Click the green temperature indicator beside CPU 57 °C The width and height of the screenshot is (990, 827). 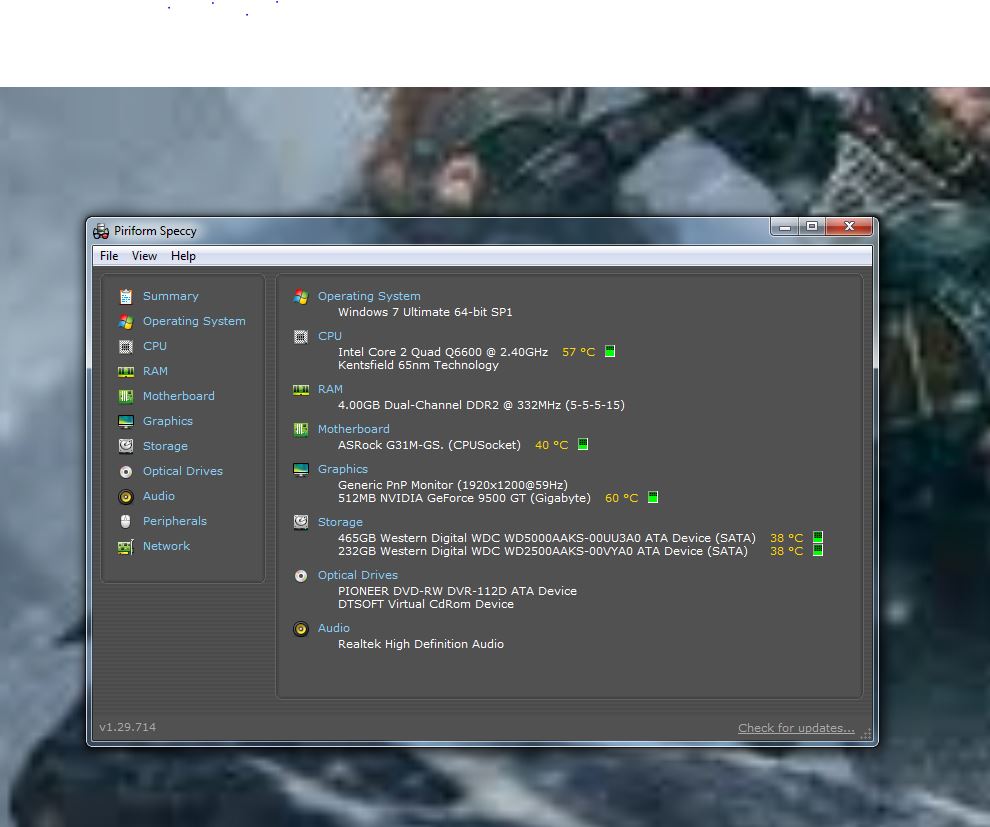tap(610, 351)
